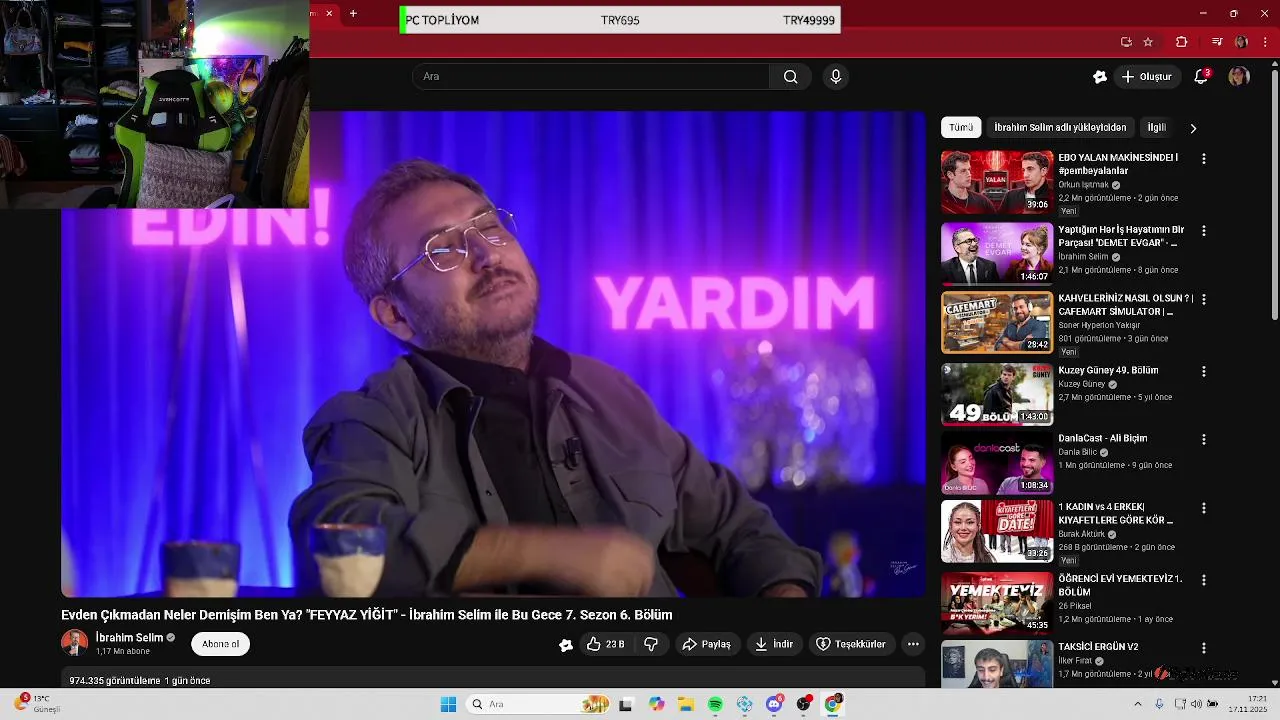Screen dimensions: 1280x720
Task: Open Chrome profile avatar
Action: point(1241,42)
